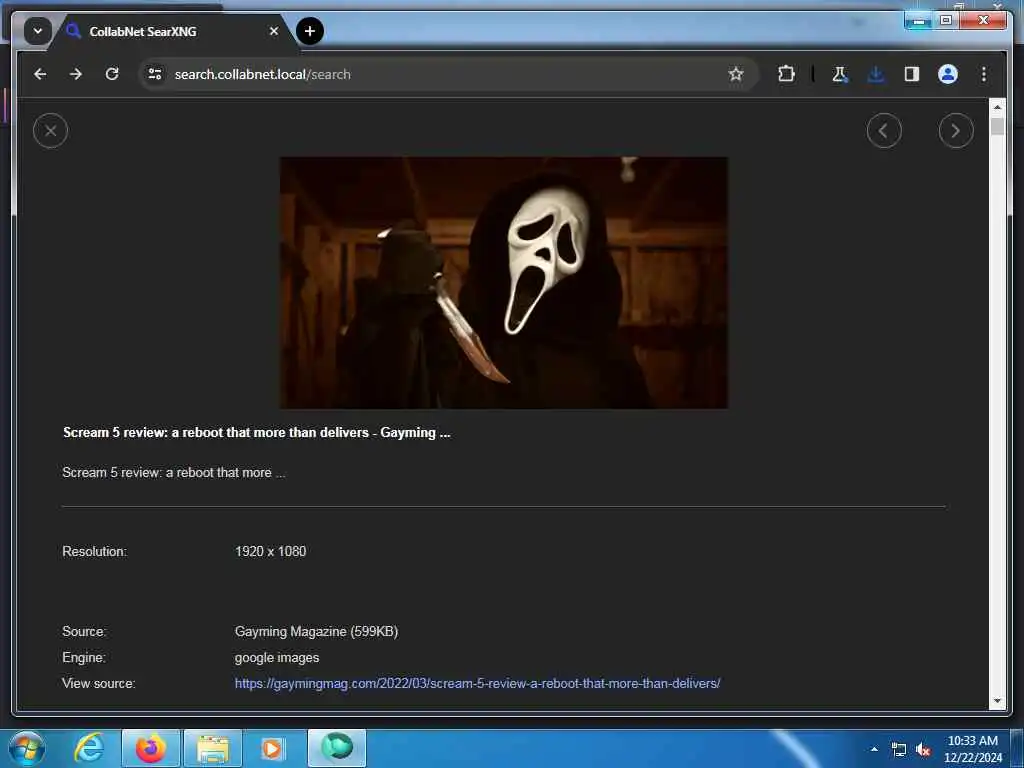This screenshot has height=768, width=1024.
Task: Close the CollabNet SearXNG tab
Action: (274, 31)
